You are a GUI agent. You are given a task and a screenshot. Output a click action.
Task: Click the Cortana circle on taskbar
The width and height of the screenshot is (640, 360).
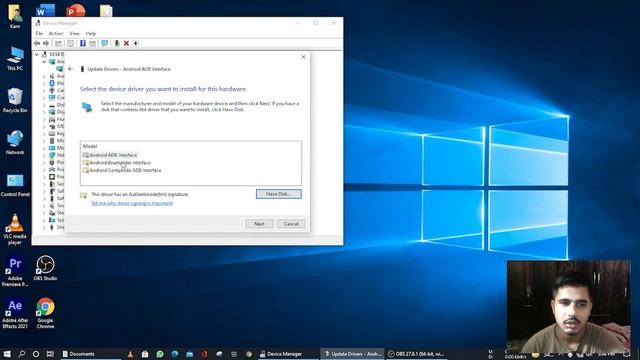pos(36,354)
